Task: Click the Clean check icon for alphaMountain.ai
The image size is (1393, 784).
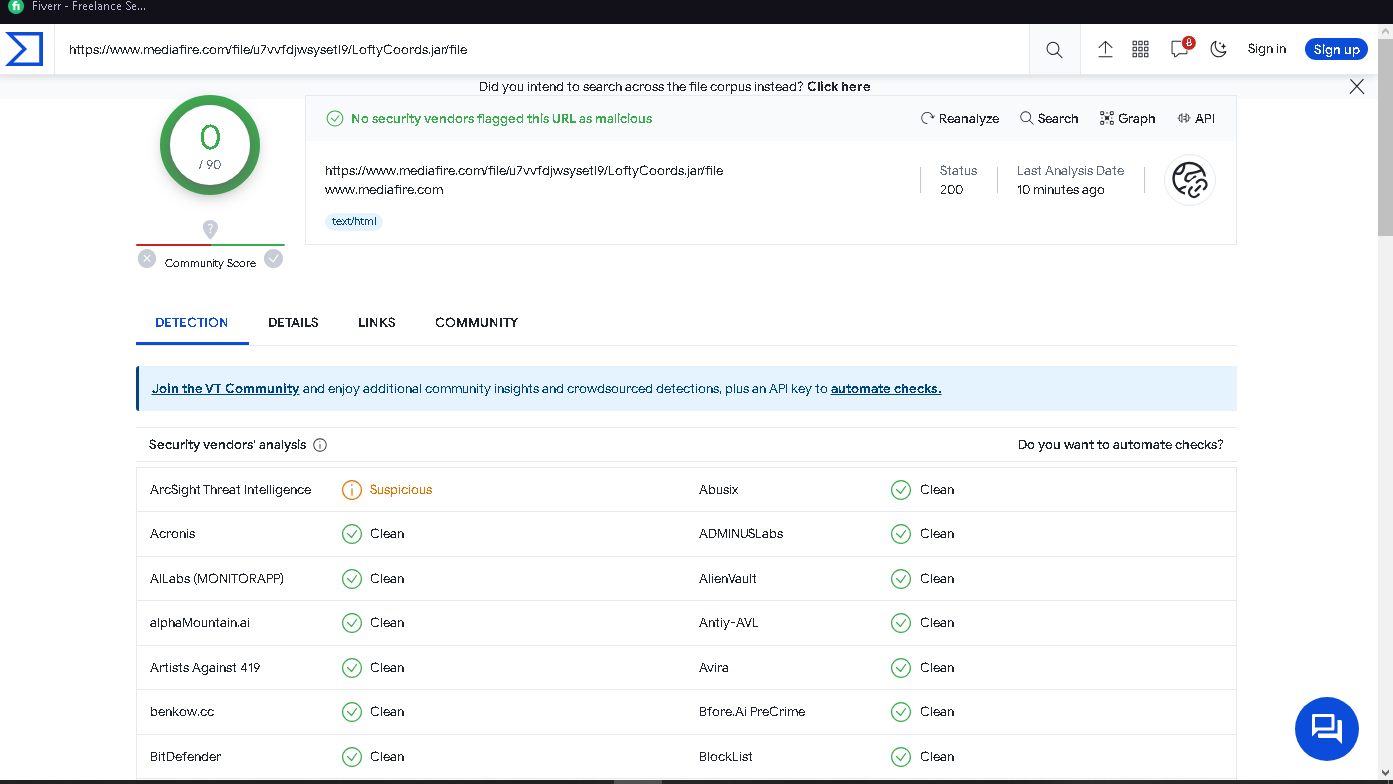Action: coord(352,623)
